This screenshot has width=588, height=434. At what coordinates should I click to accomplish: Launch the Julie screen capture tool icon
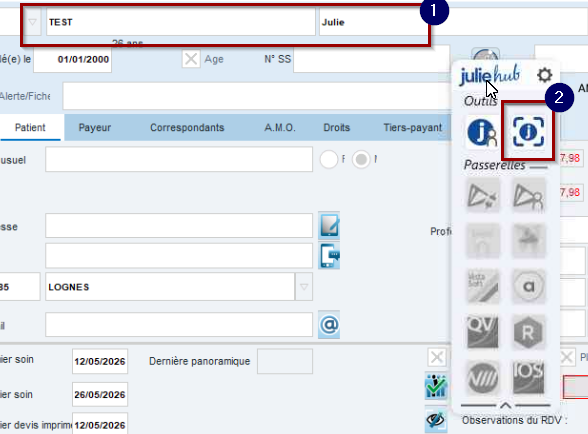tap(528, 131)
